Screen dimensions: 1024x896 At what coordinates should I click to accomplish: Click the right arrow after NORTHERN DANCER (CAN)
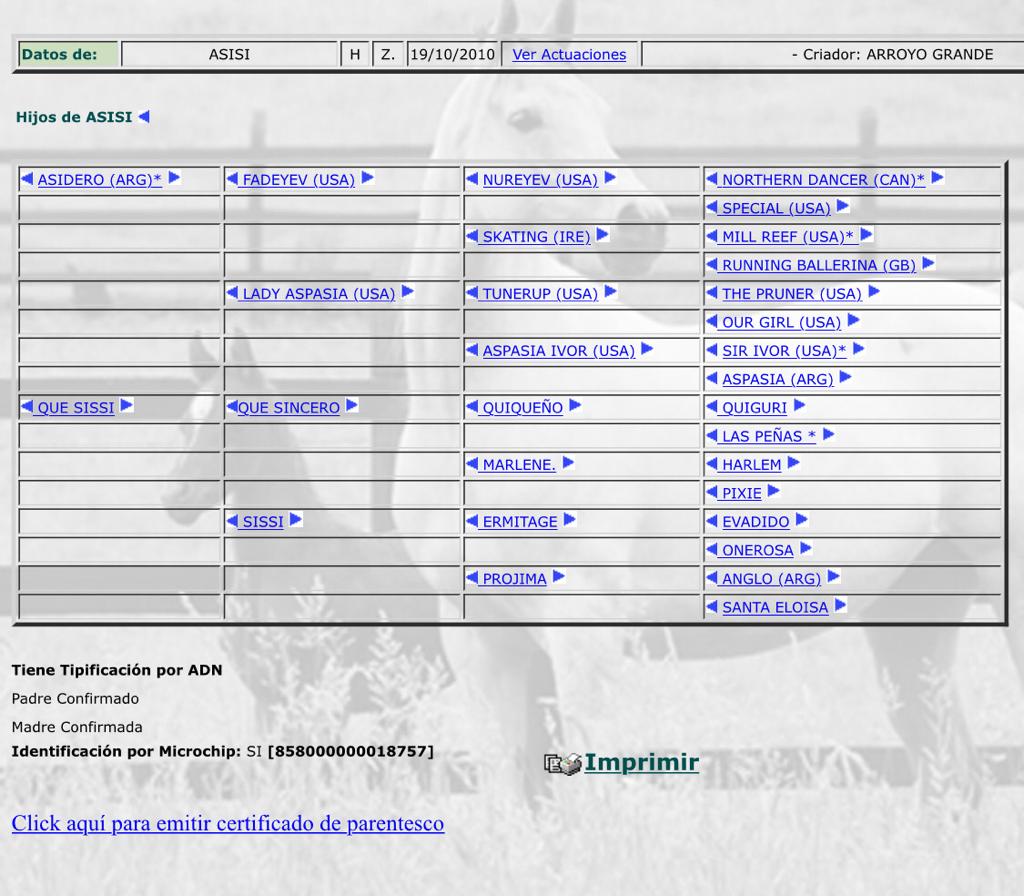(x=937, y=179)
